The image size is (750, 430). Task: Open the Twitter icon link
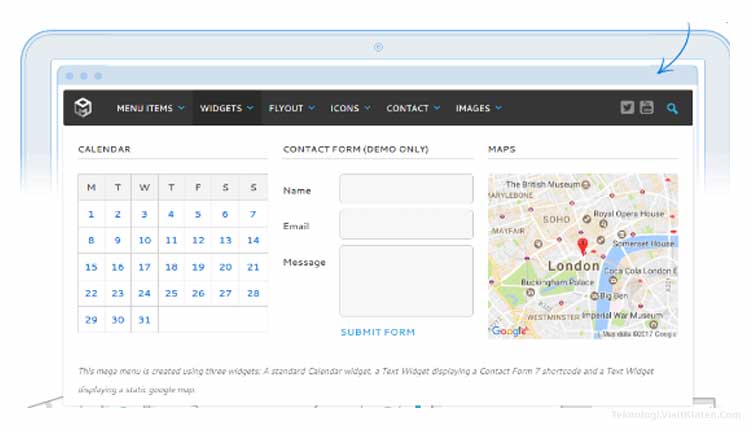(x=627, y=108)
